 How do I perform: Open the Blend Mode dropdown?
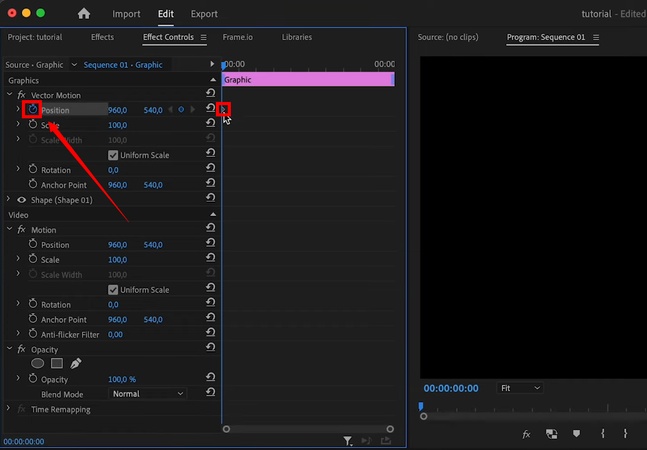pos(148,394)
